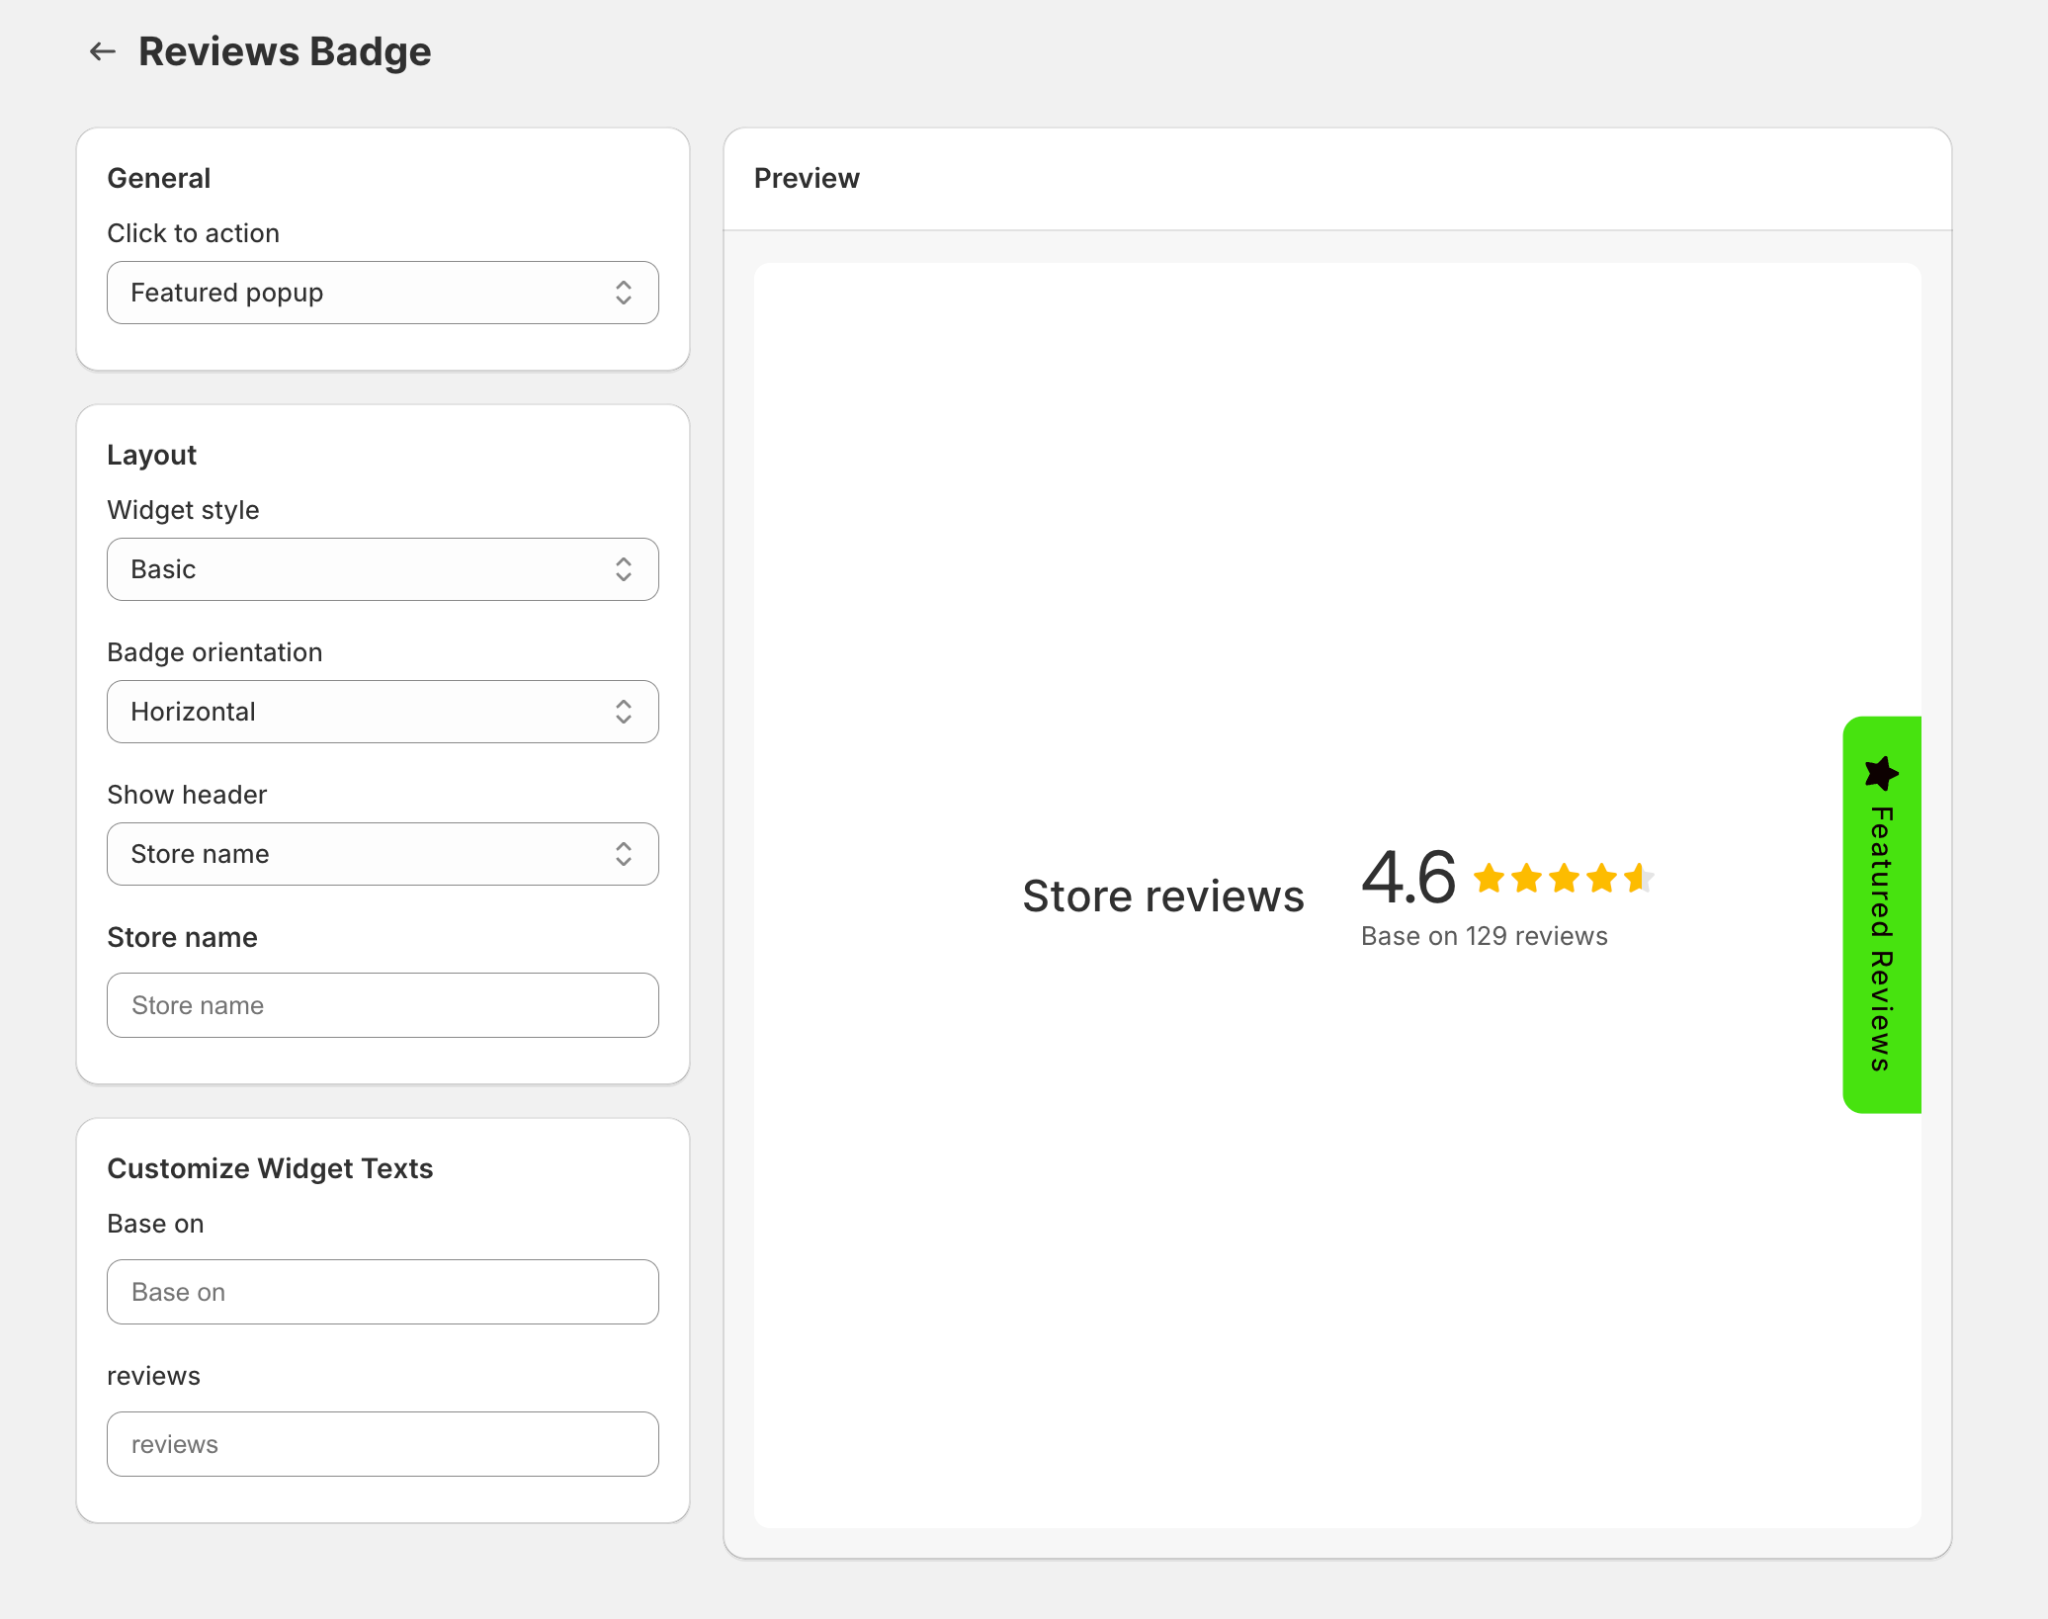
Task: Focus the Store name text field
Action: [x=382, y=1005]
